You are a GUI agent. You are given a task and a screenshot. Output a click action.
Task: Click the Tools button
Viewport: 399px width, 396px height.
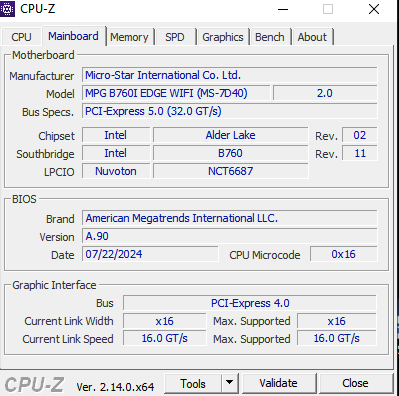click(193, 383)
